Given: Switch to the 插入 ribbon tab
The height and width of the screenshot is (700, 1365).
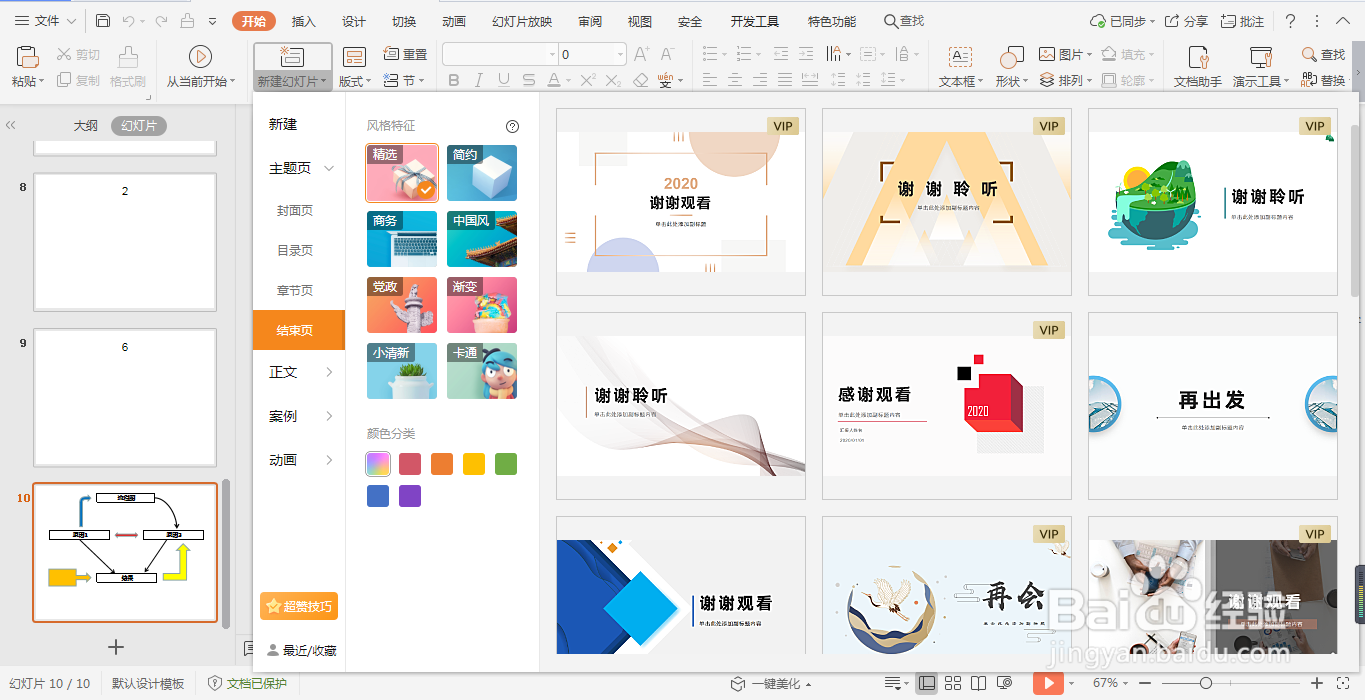Looking at the screenshot, I should point(302,20).
